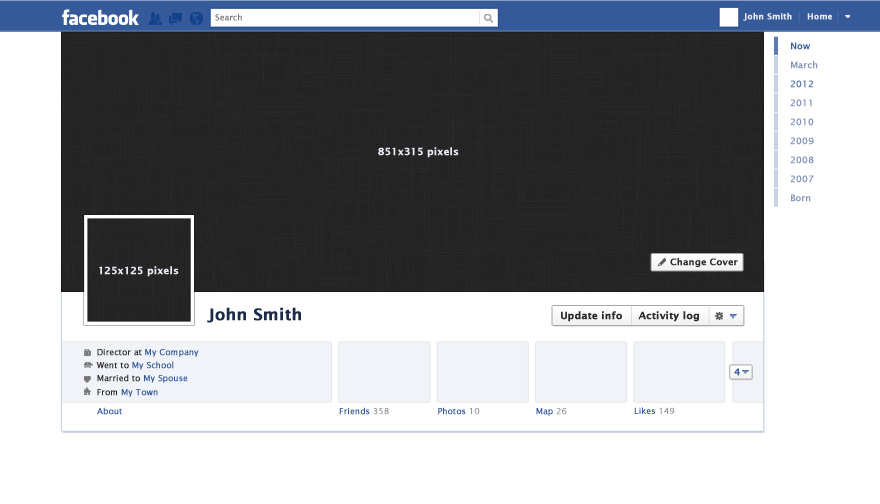Click the Update info button

point(592,316)
